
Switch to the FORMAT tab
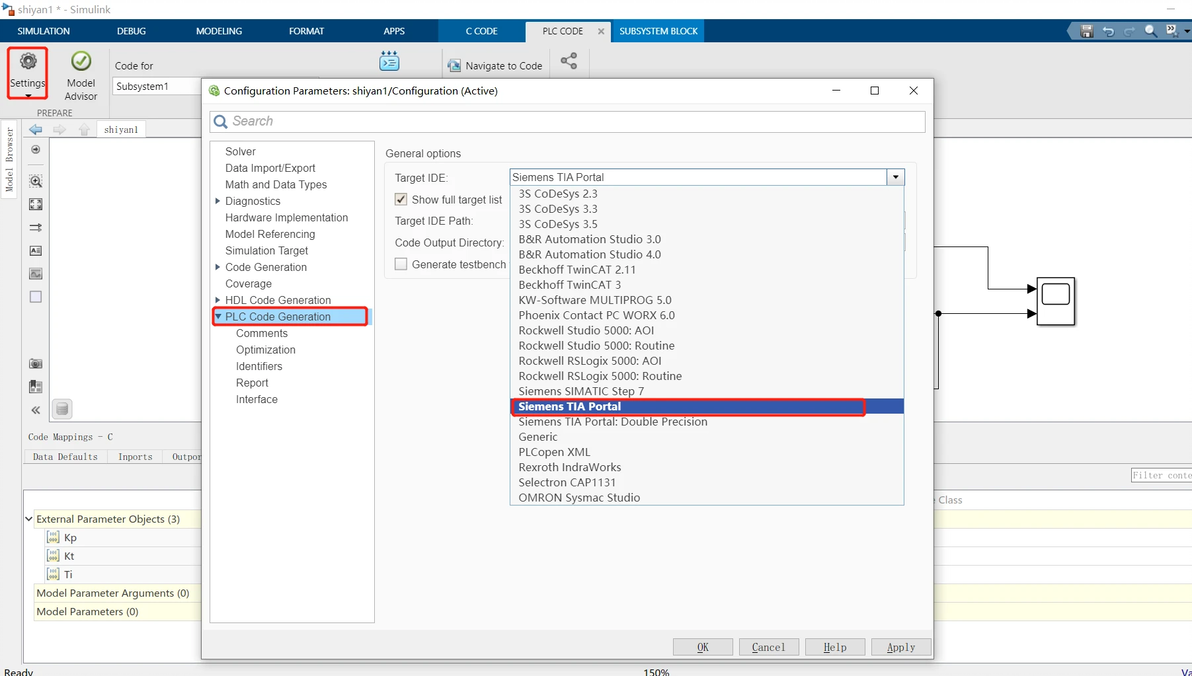(306, 31)
